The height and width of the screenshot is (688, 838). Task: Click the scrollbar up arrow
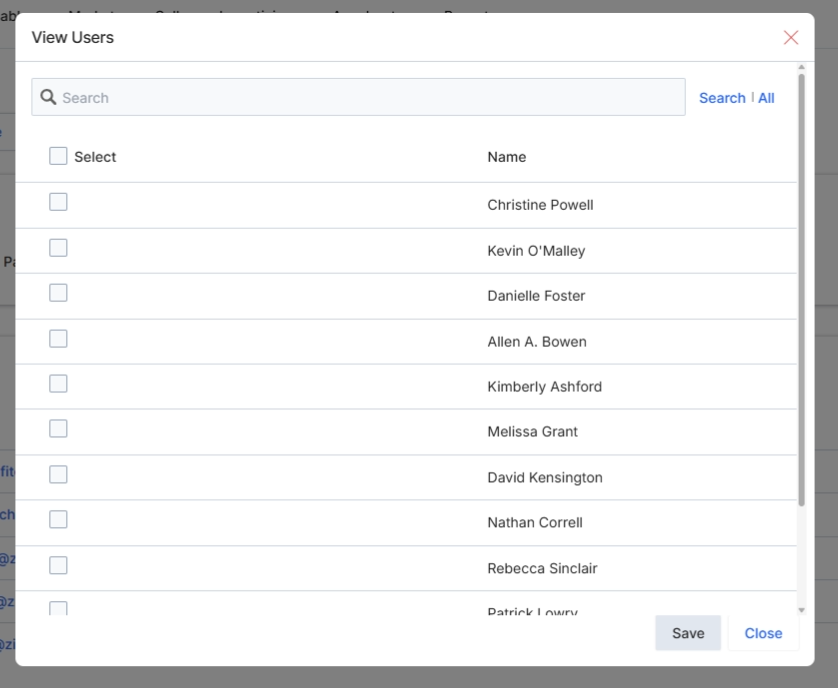coord(801,67)
